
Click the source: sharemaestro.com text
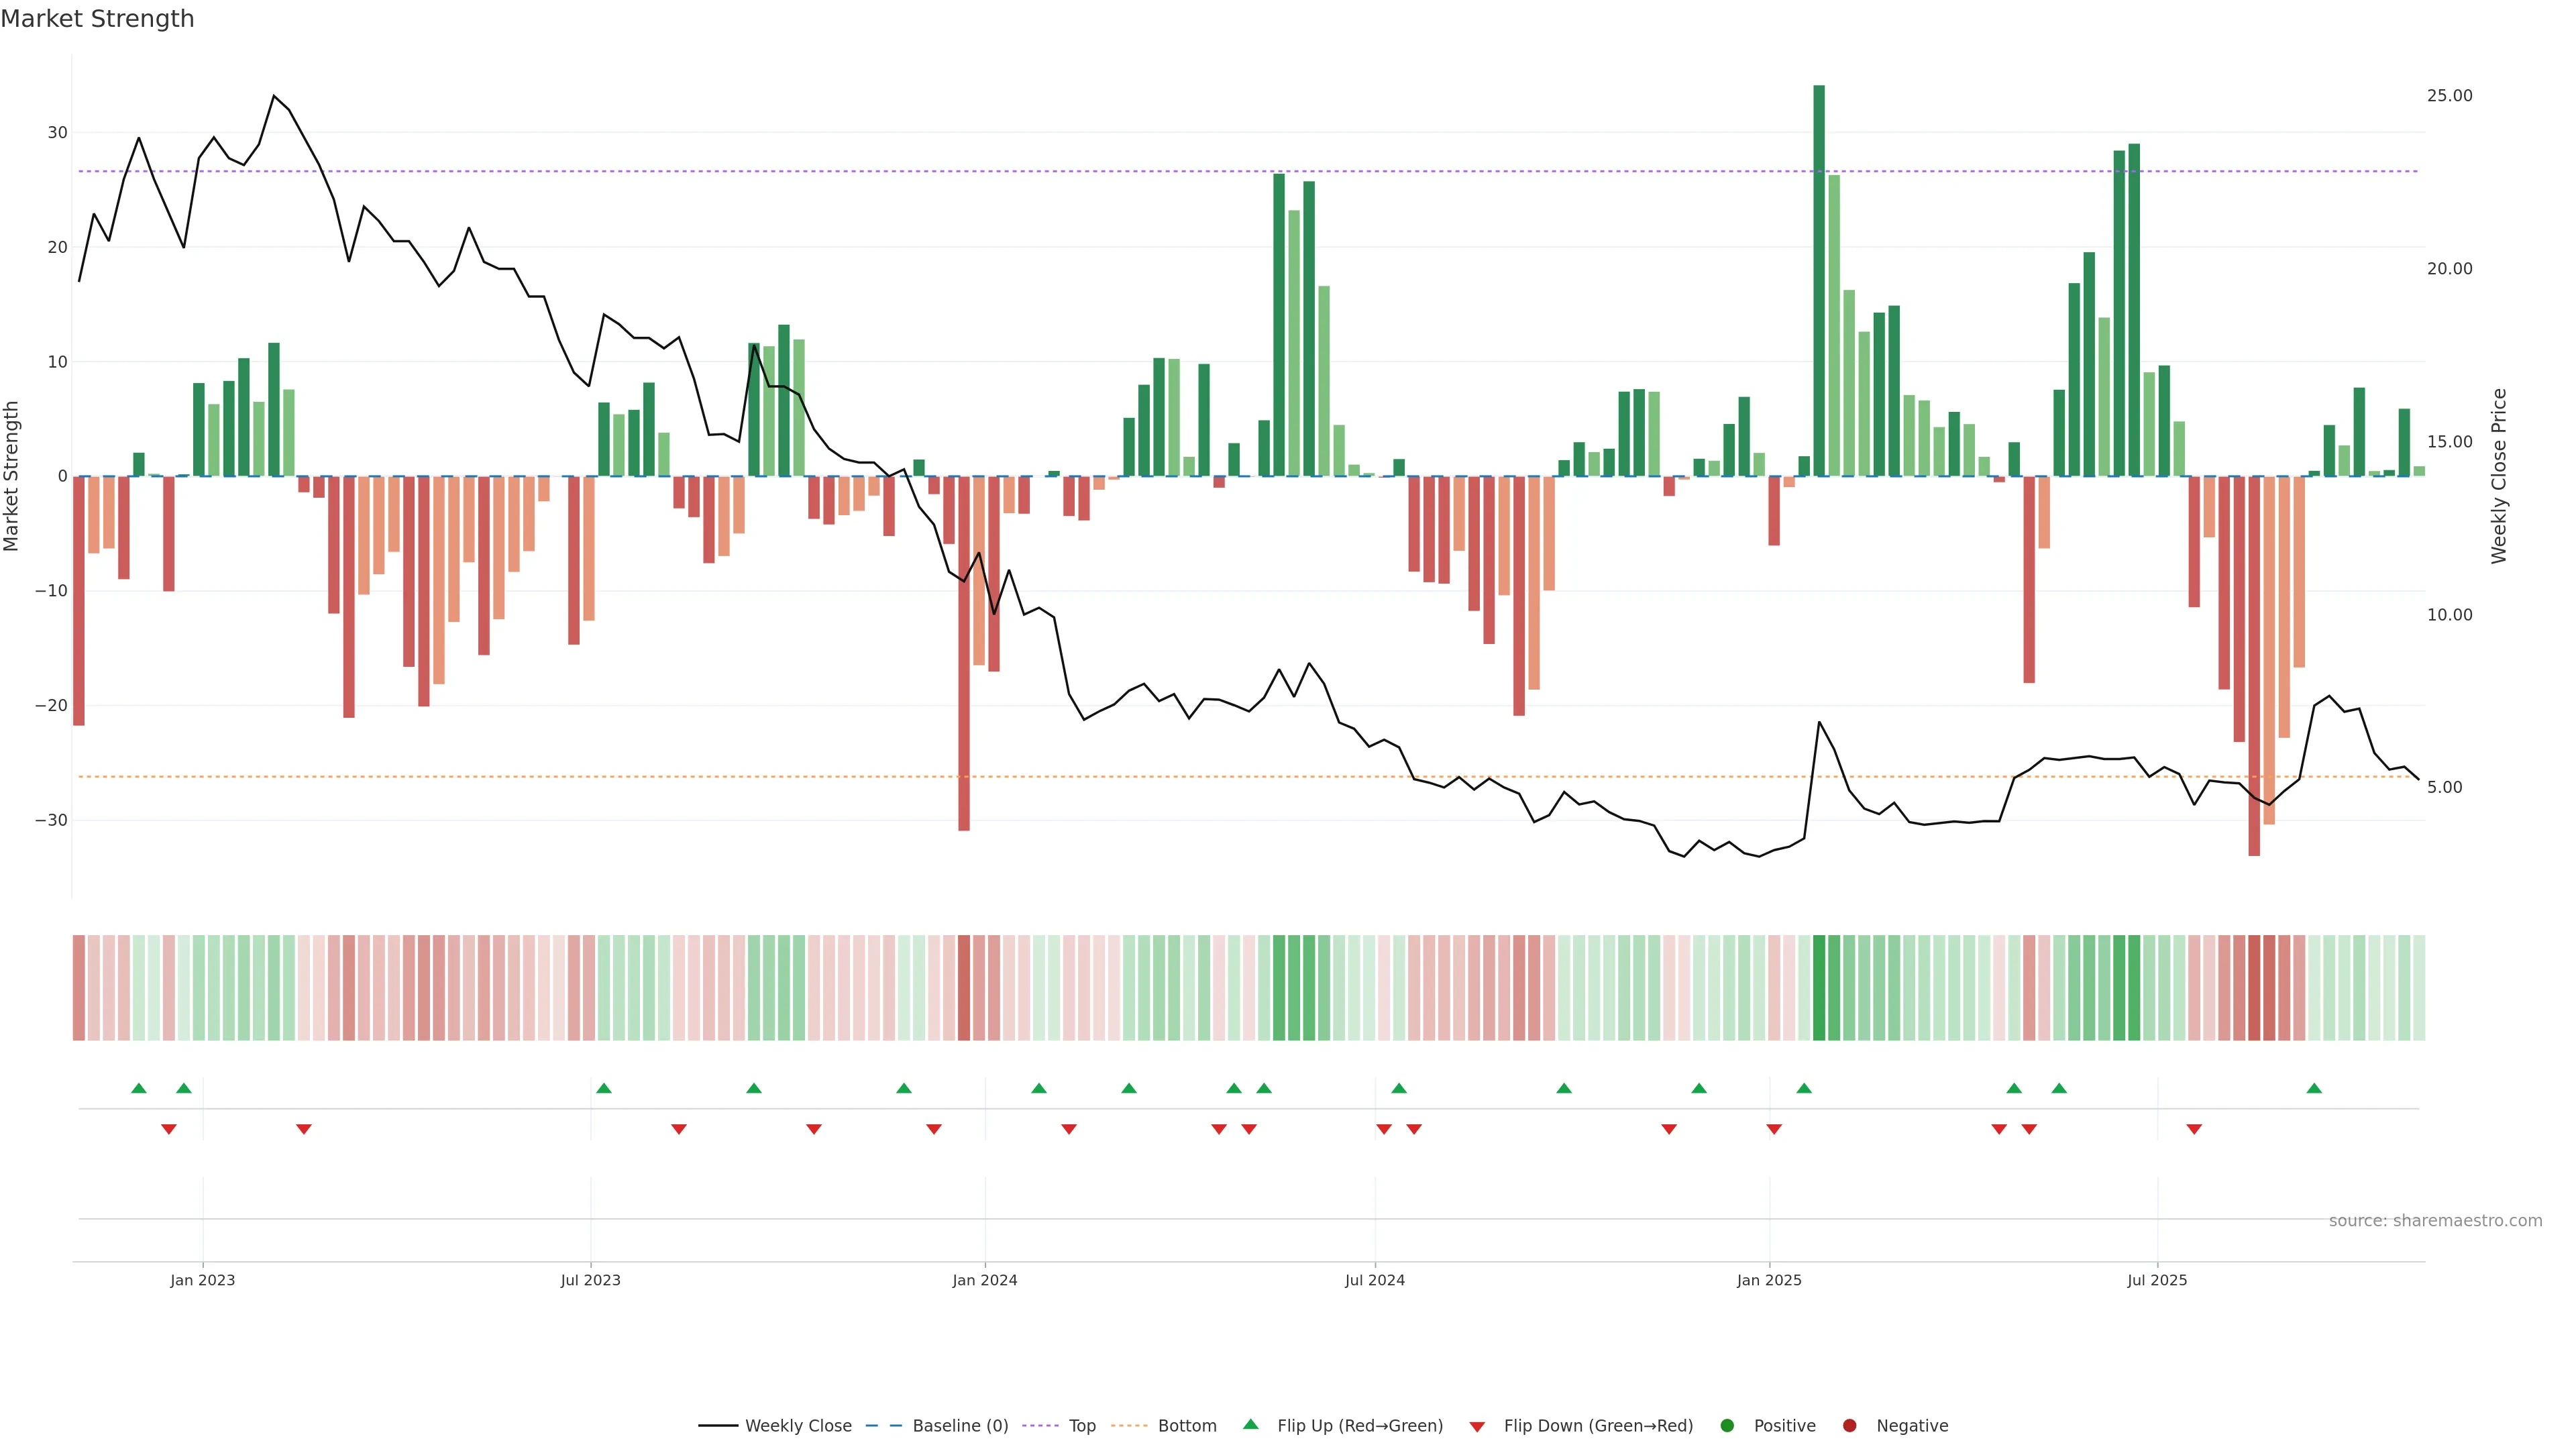(2435, 1221)
